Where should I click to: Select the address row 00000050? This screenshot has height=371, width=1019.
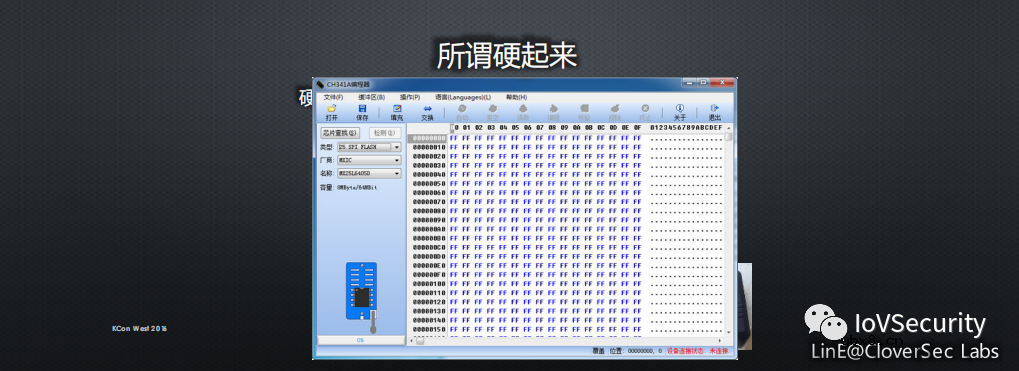point(428,183)
